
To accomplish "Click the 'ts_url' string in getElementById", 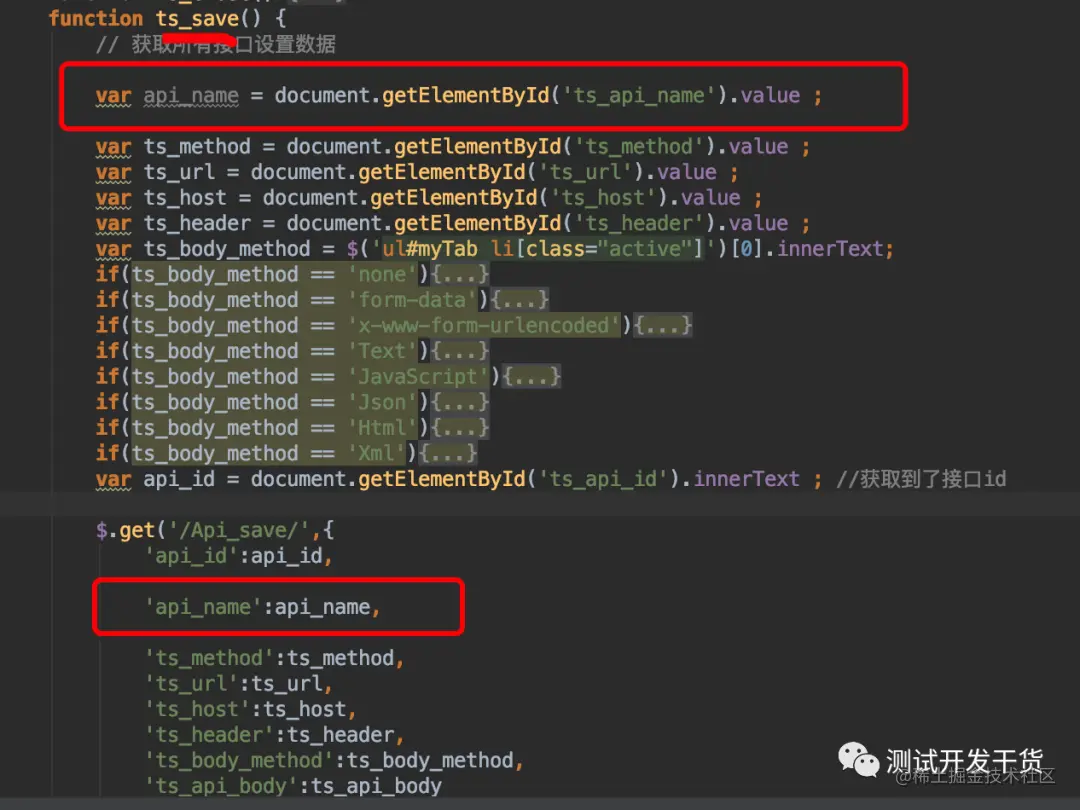I will point(585,172).
